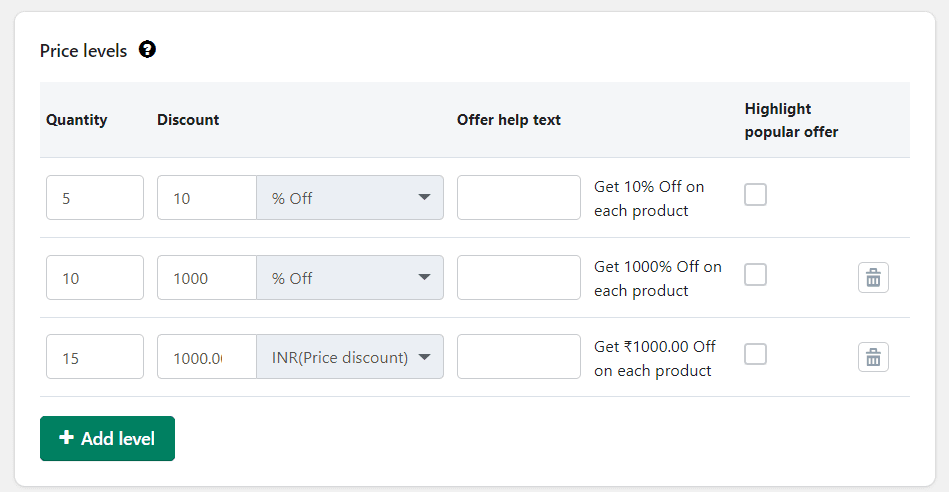Viewport: 949px width, 492px height.
Task: Highlight the 1000% Off offer as popular
Action: click(756, 274)
